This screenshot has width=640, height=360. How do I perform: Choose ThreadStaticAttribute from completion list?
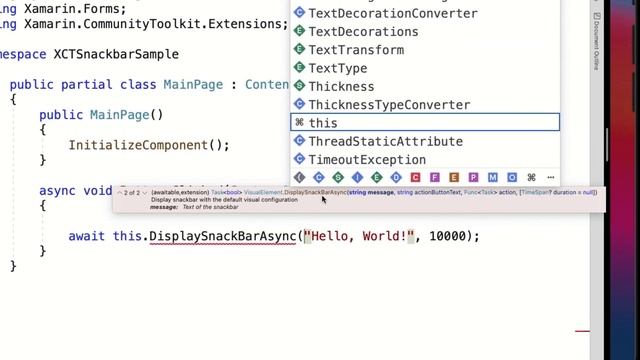(x=425, y=141)
